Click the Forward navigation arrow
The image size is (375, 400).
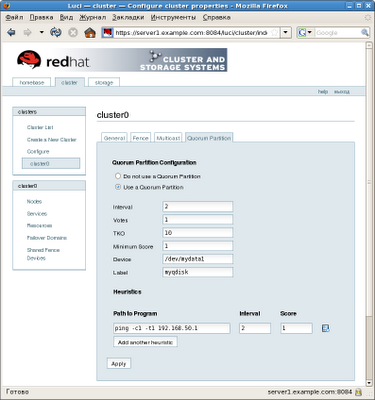(x=27, y=32)
